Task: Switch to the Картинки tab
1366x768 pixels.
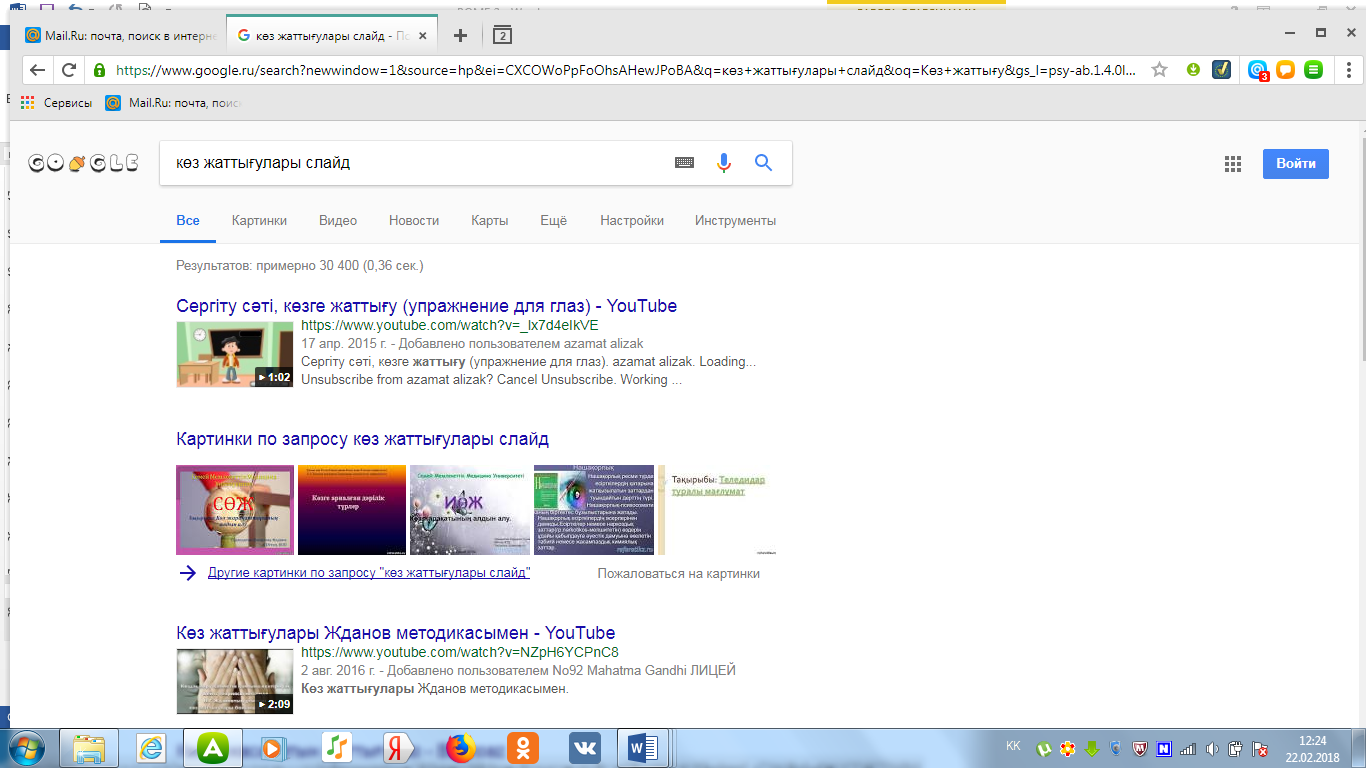Action: coord(259,220)
